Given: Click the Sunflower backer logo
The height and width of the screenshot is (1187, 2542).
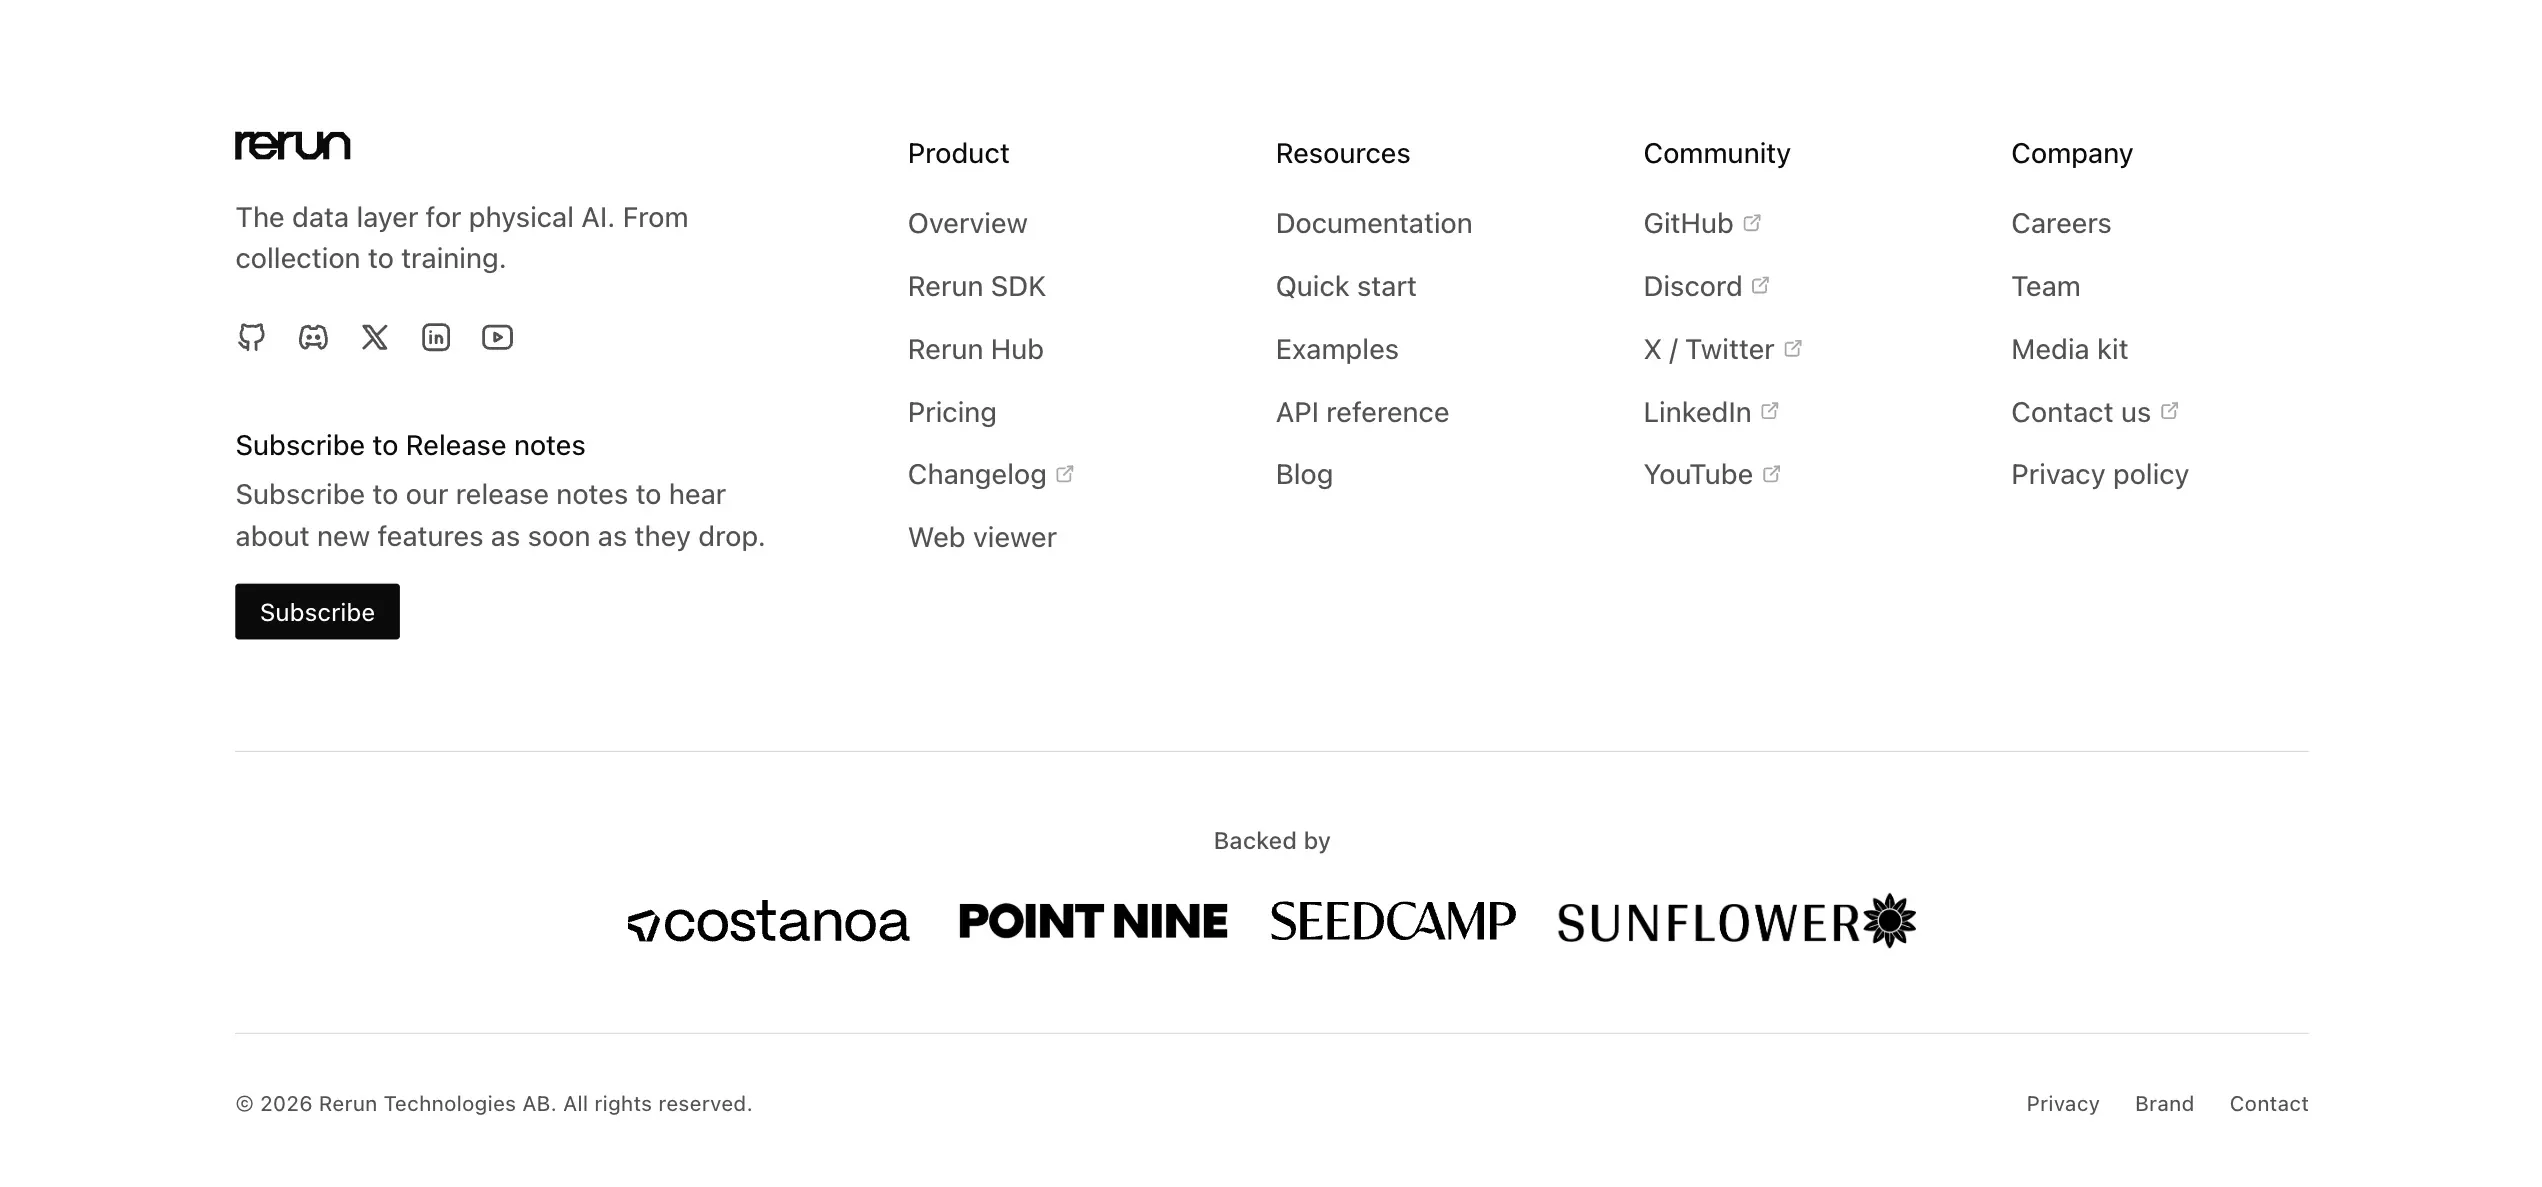Looking at the screenshot, I should 1737,921.
